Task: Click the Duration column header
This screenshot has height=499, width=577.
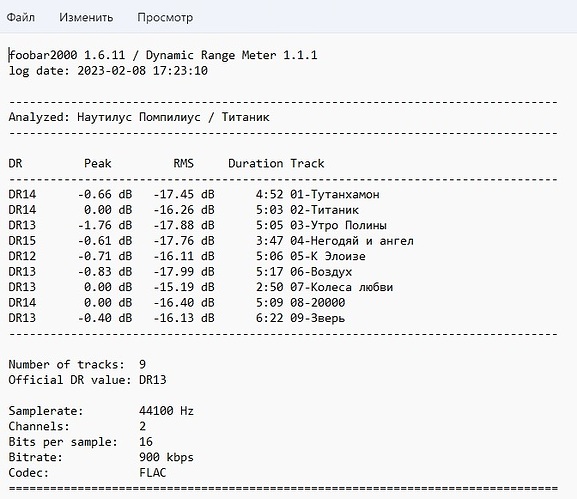Action: (x=256, y=163)
